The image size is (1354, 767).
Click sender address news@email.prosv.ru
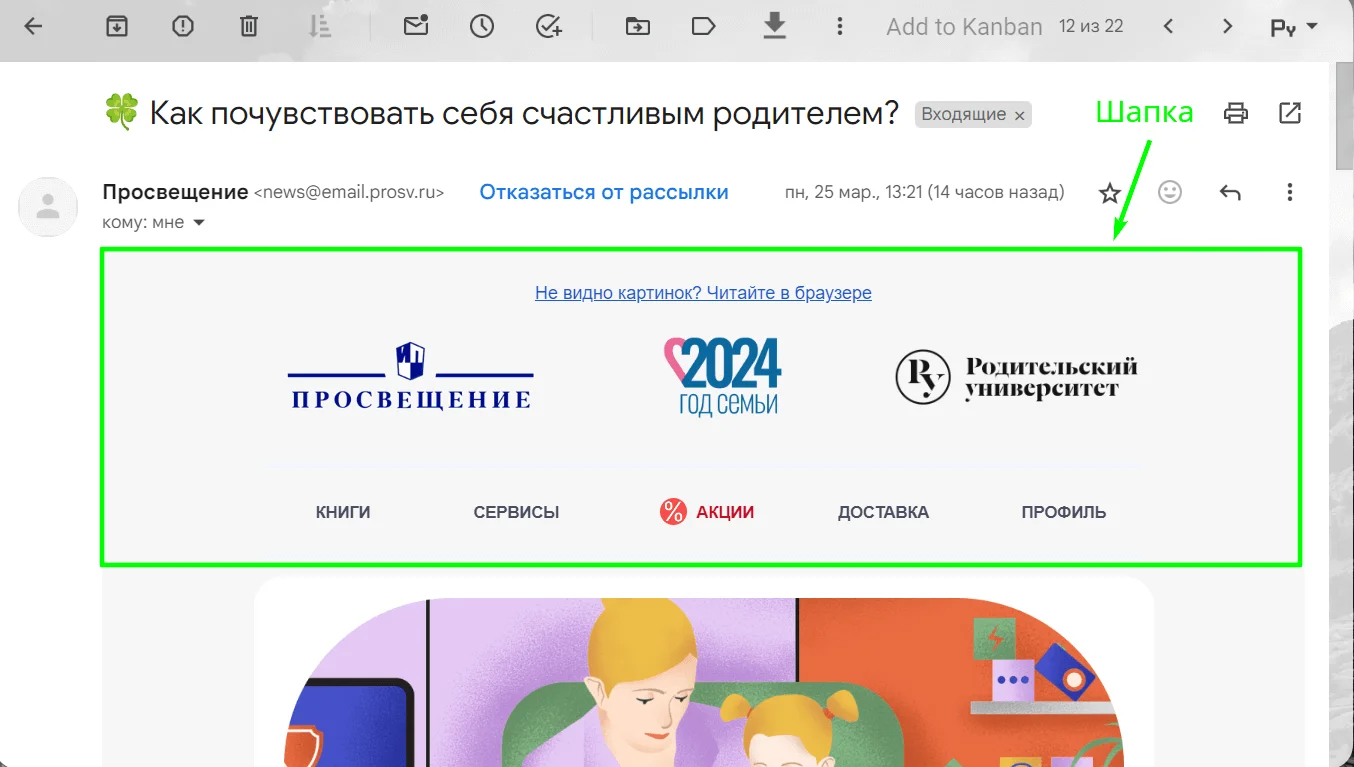click(349, 193)
